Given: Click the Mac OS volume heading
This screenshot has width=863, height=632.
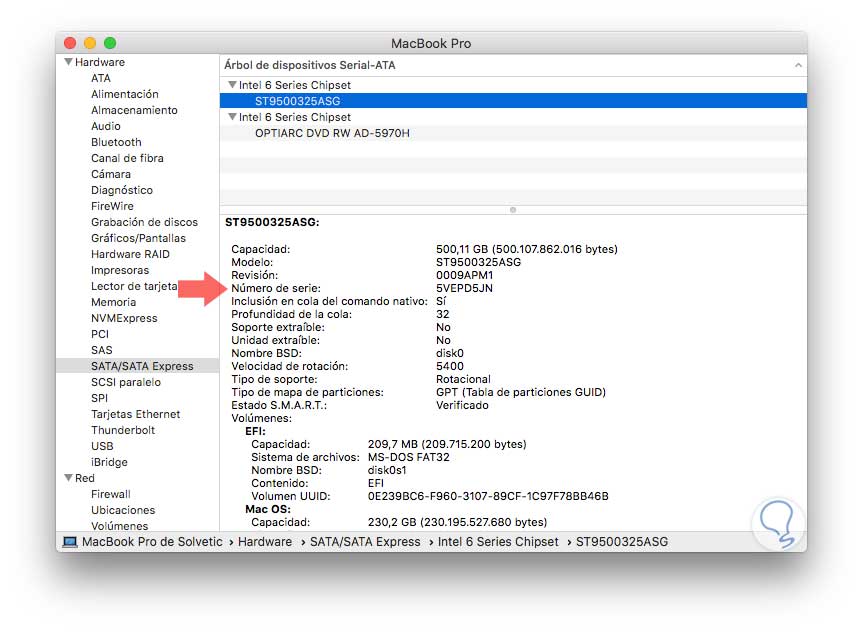Looking at the screenshot, I should click(268, 509).
